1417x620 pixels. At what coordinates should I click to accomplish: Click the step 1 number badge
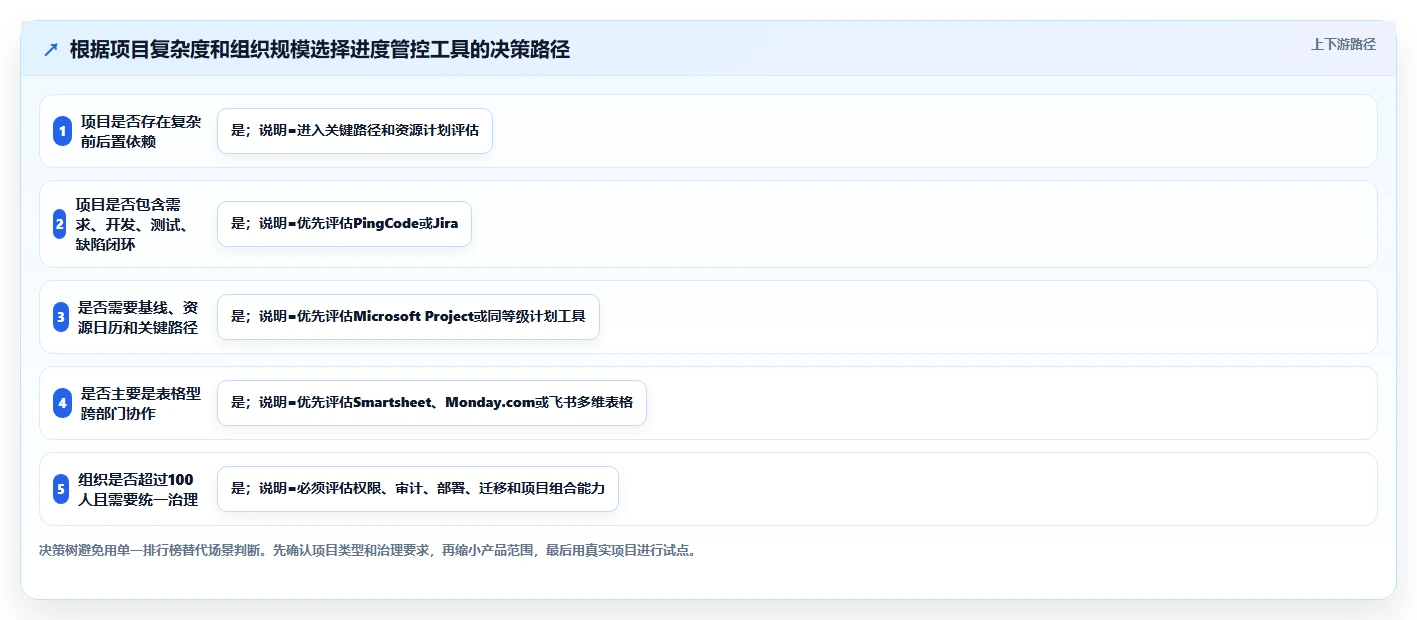click(62, 131)
